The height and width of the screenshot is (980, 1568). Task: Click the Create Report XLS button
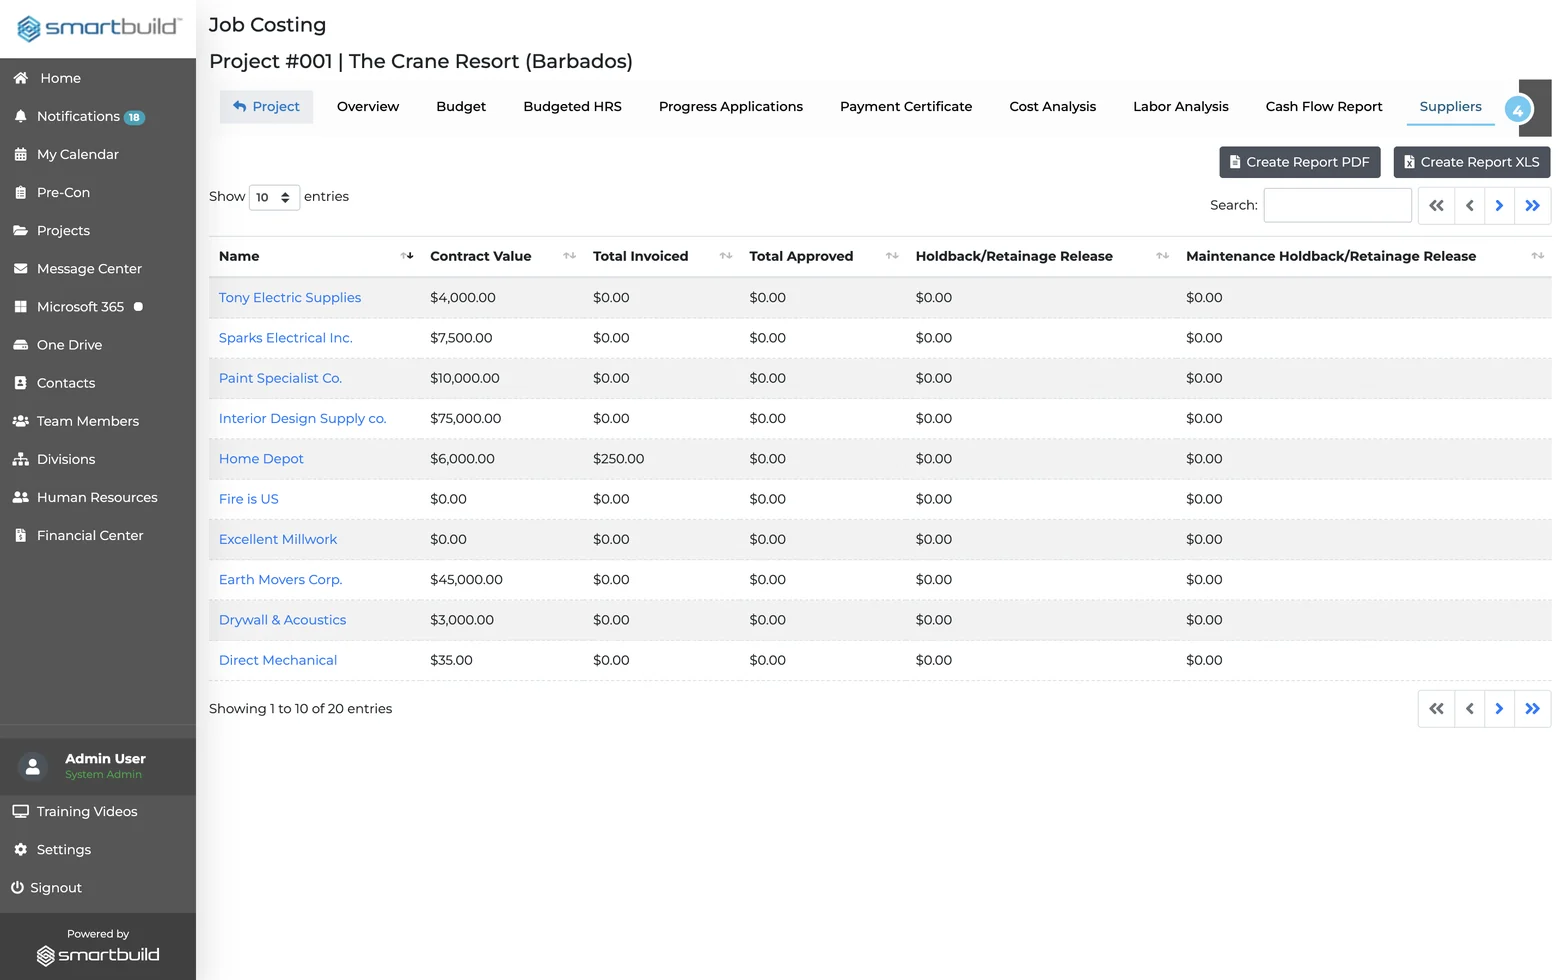(x=1472, y=162)
